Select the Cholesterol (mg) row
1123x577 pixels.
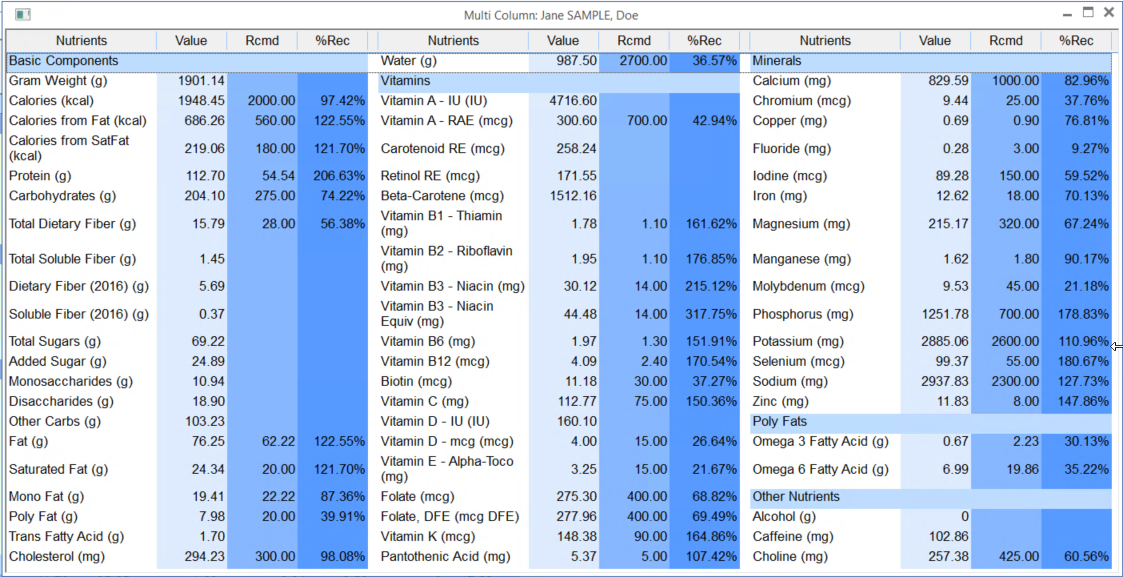coord(62,556)
